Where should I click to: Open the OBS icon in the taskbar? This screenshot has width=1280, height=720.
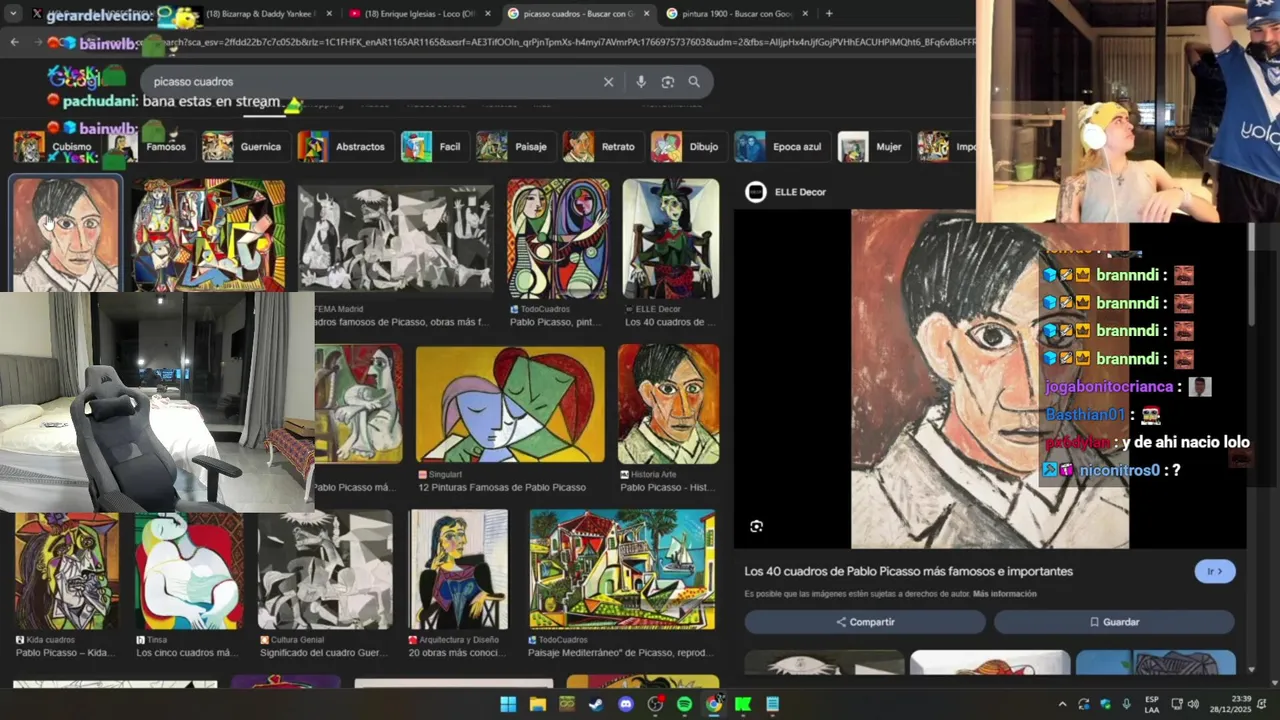(x=655, y=704)
